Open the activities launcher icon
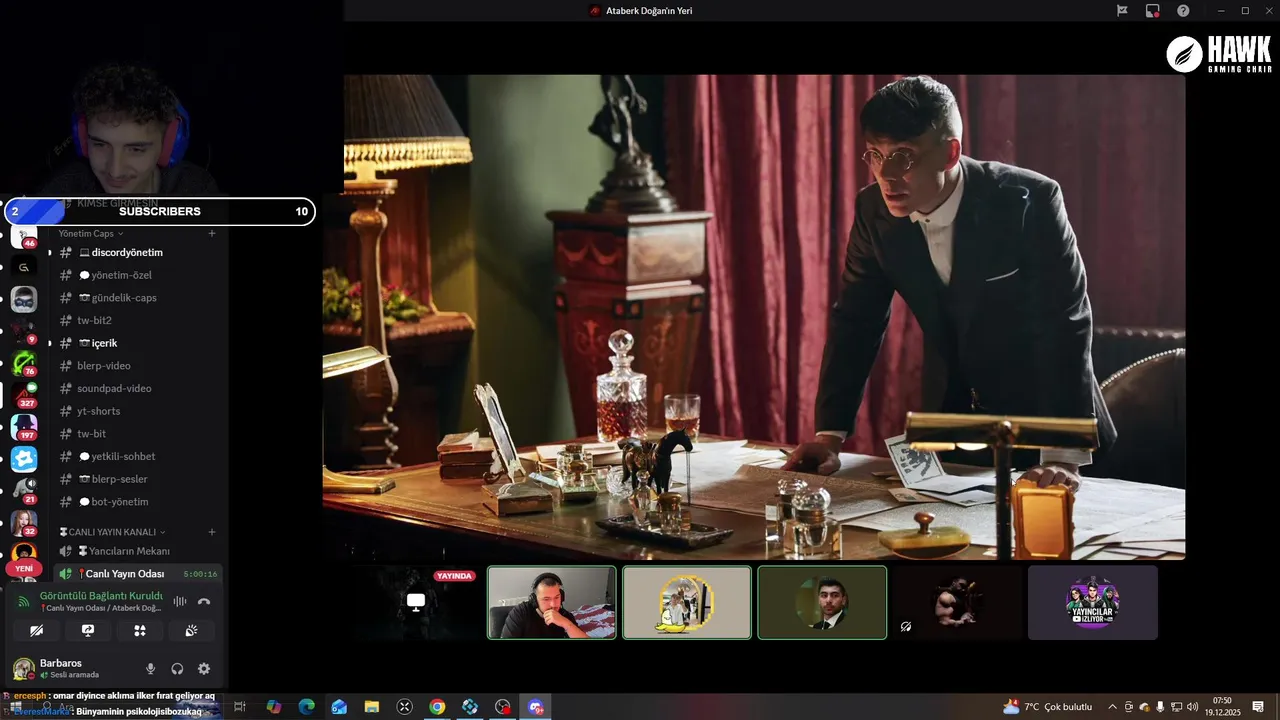 [x=140, y=631]
